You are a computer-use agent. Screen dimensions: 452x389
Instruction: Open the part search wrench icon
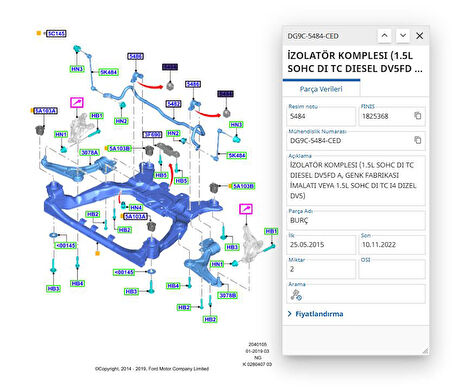tap(296, 295)
